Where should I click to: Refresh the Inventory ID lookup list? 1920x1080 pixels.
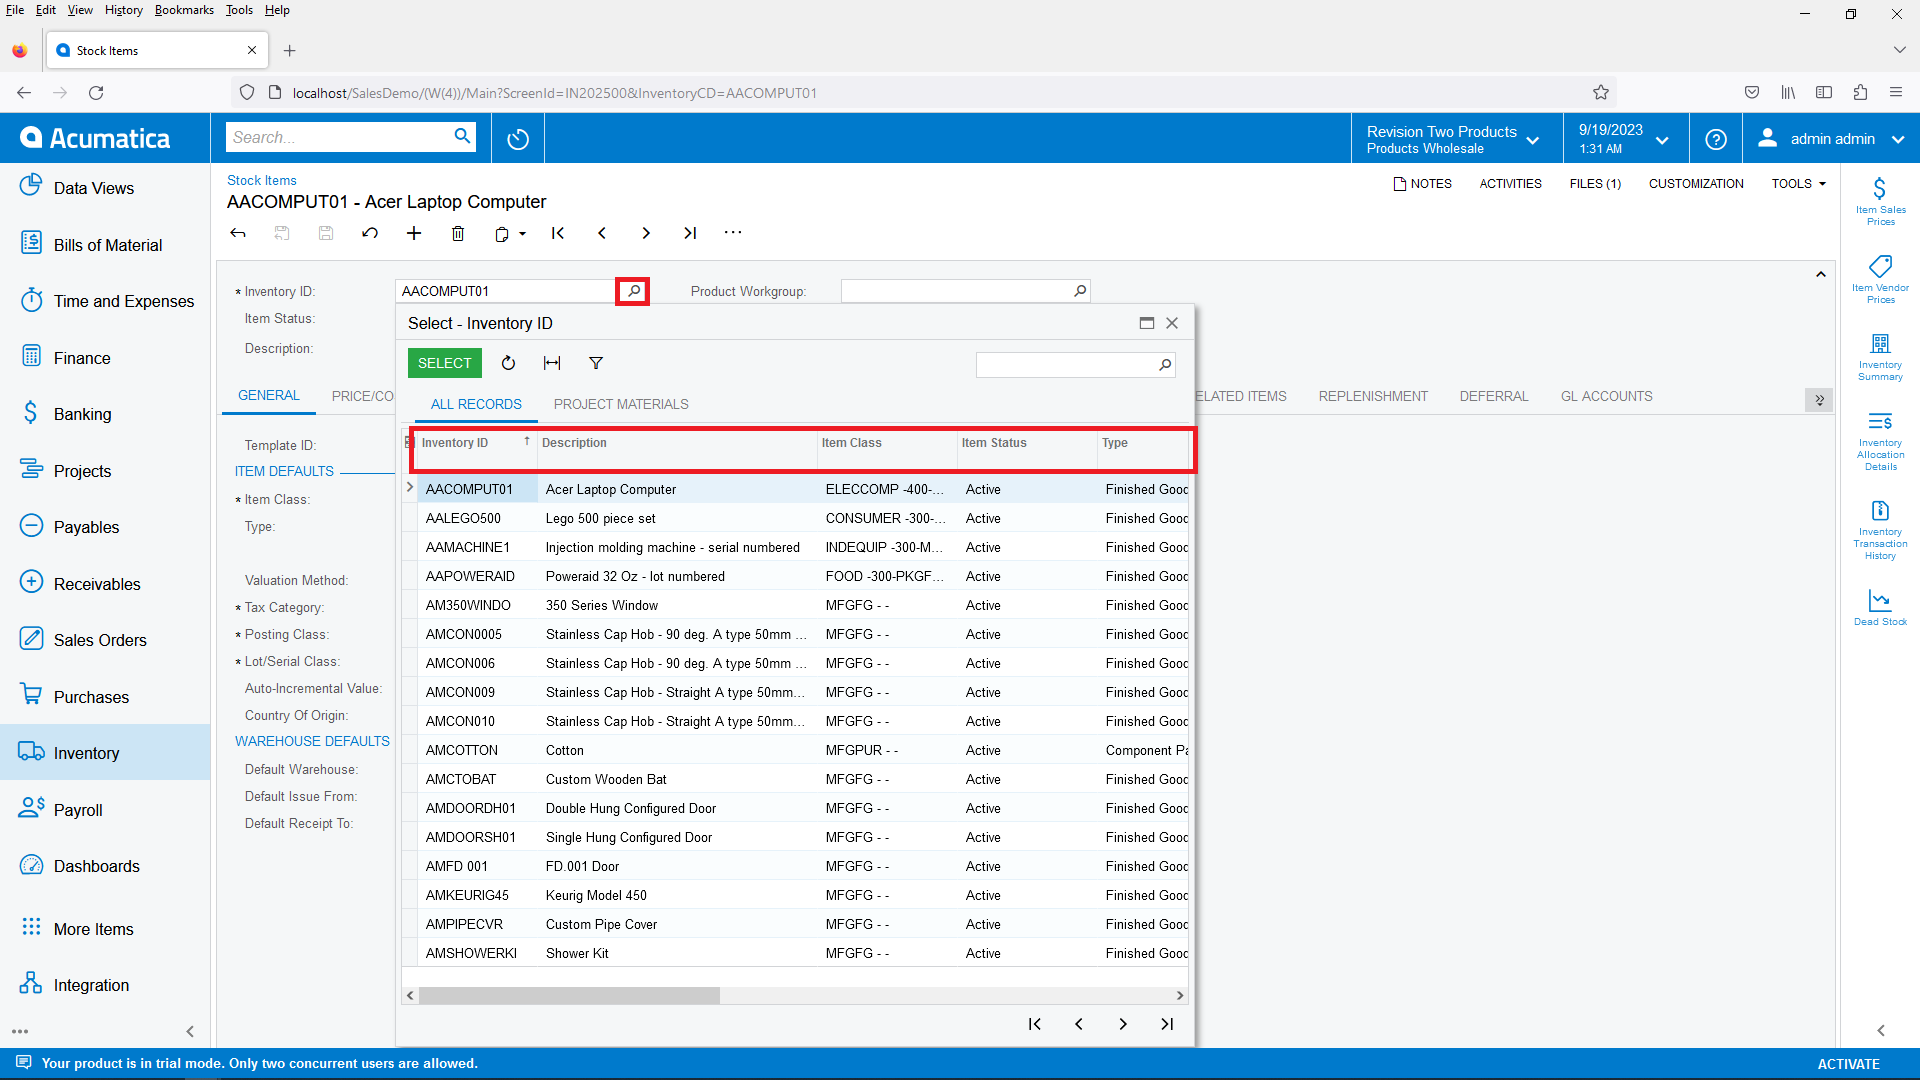tap(508, 363)
